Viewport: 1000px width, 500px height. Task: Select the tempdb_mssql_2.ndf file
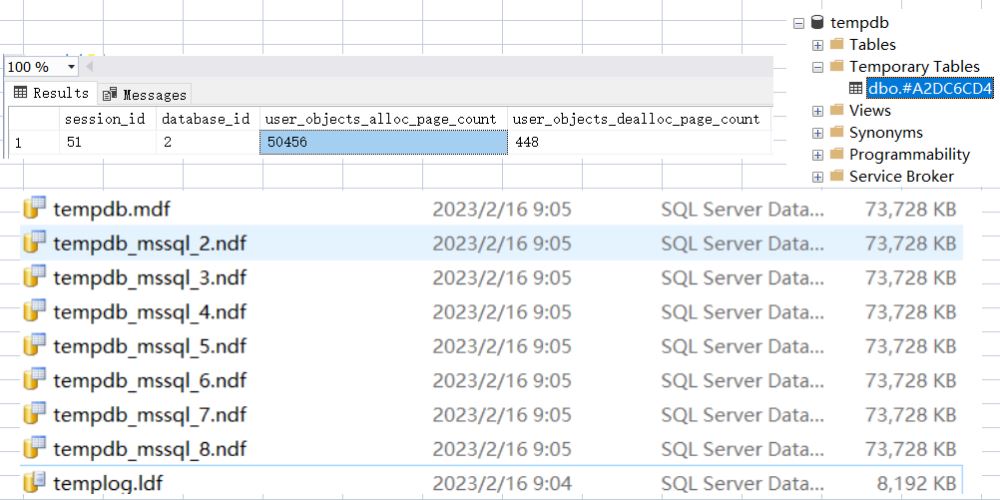[149, 243]
